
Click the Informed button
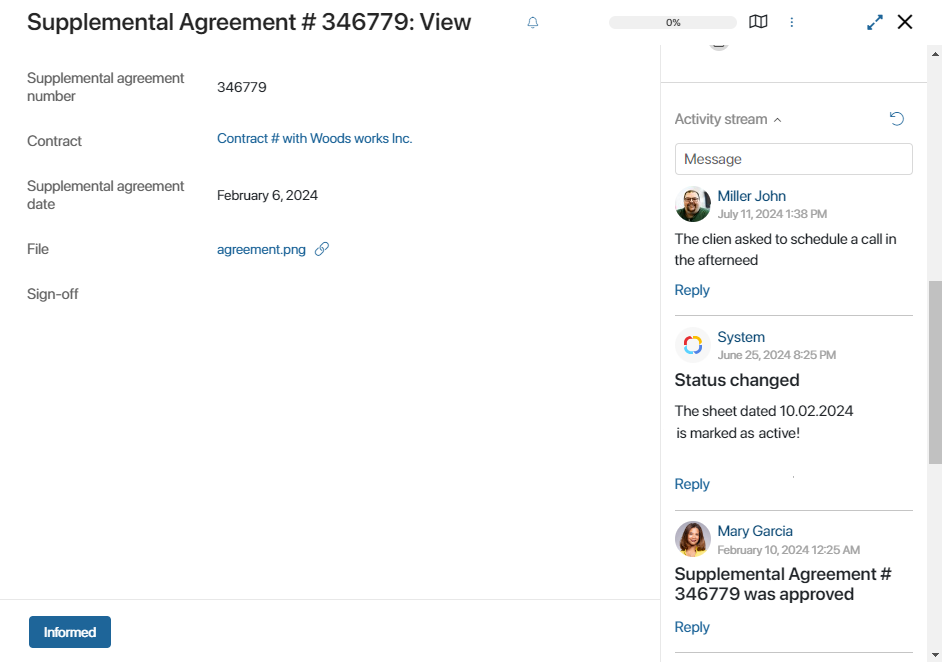[x=70, y=632]
